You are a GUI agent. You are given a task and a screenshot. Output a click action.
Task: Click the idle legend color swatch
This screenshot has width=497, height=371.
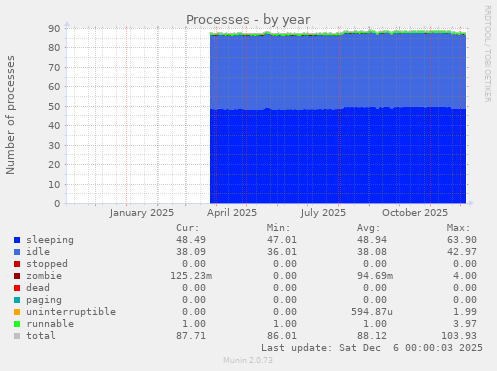coord(17,252)
